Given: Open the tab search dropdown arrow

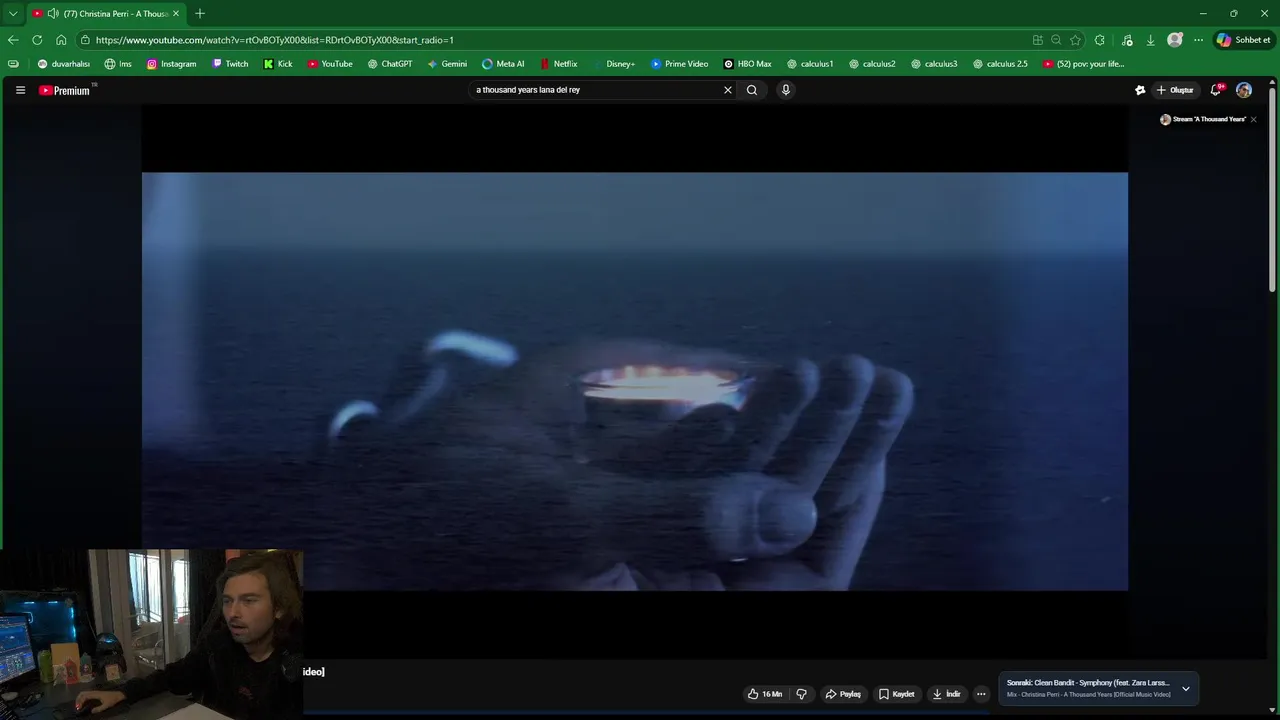Looking at the screenshot, I should (13, 14).
